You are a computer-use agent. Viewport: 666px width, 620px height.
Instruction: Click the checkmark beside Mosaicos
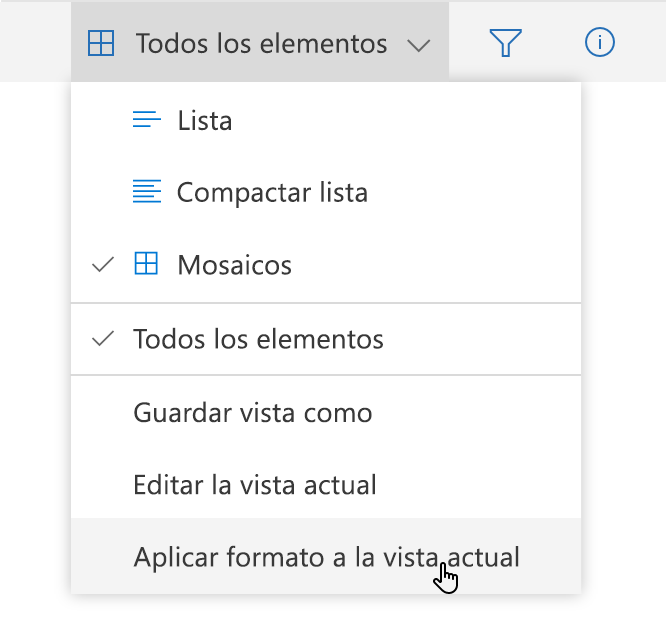pyautogui.click(x=102, y=265)
